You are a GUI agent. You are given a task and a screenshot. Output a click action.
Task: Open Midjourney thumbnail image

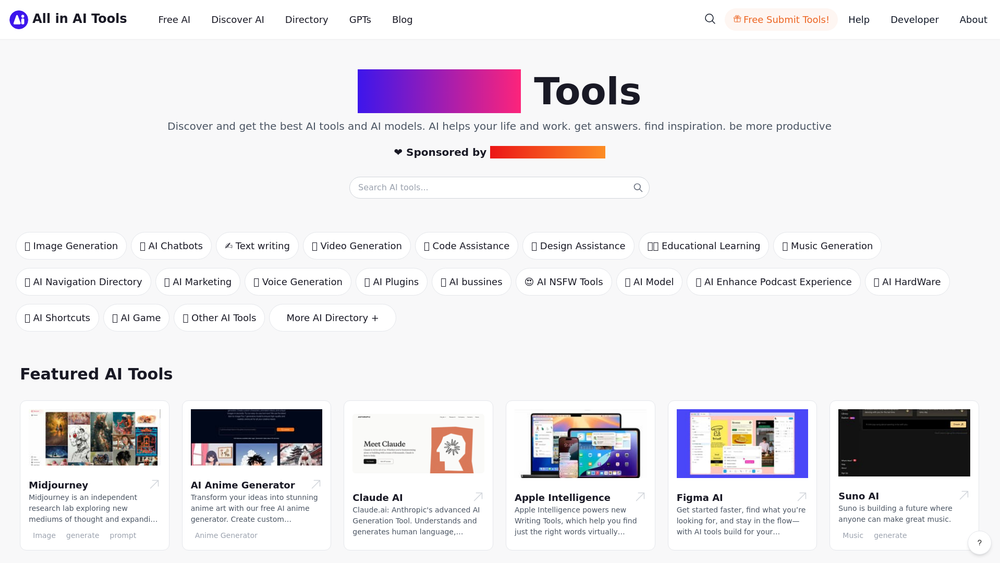pyautogui.click(x=94, y=437)
